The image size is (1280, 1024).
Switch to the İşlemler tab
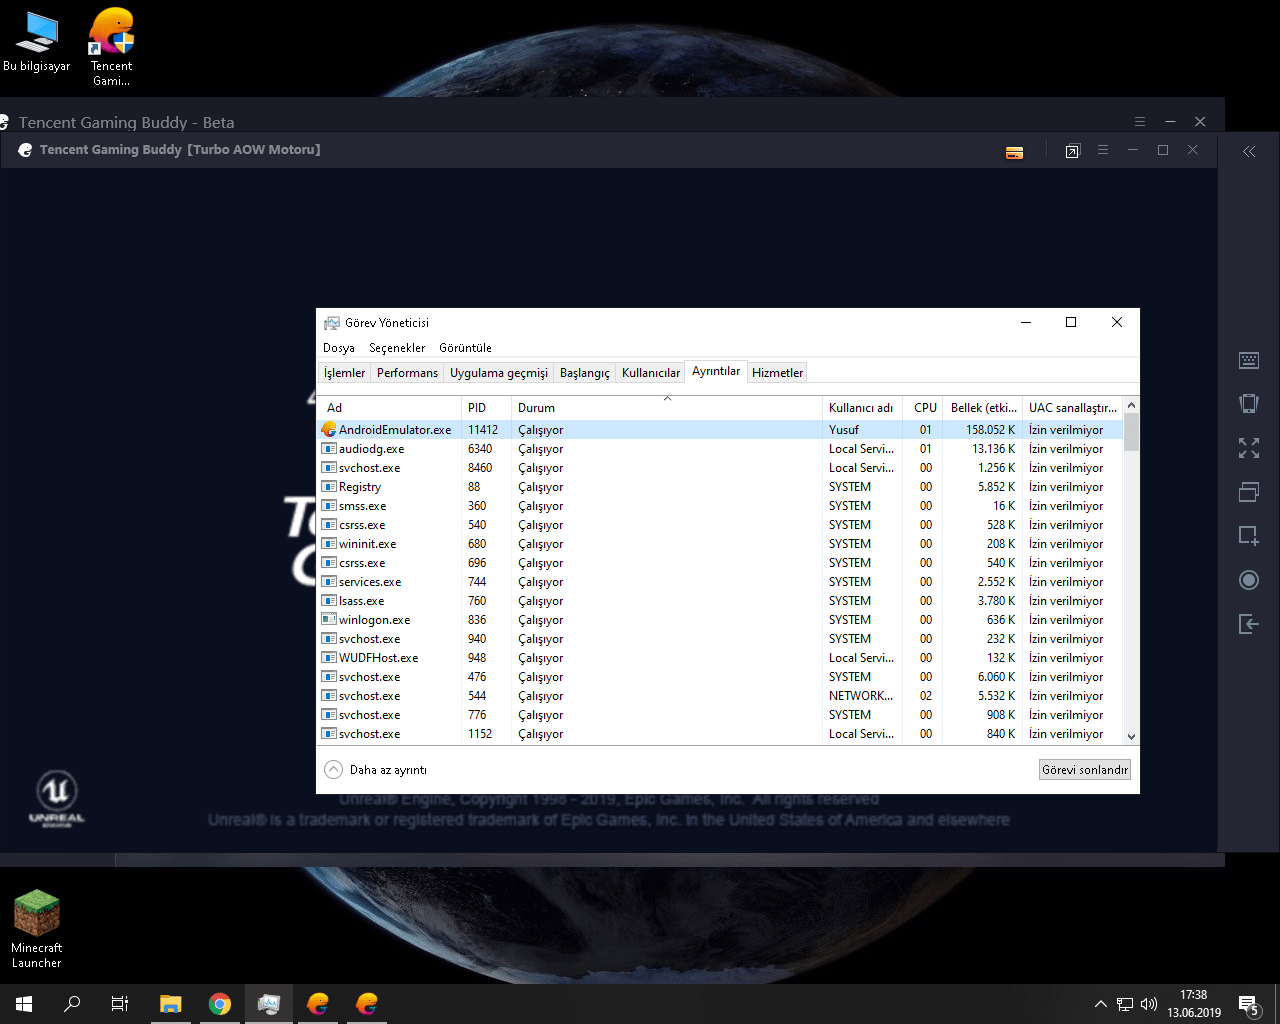tap(344, 373)
